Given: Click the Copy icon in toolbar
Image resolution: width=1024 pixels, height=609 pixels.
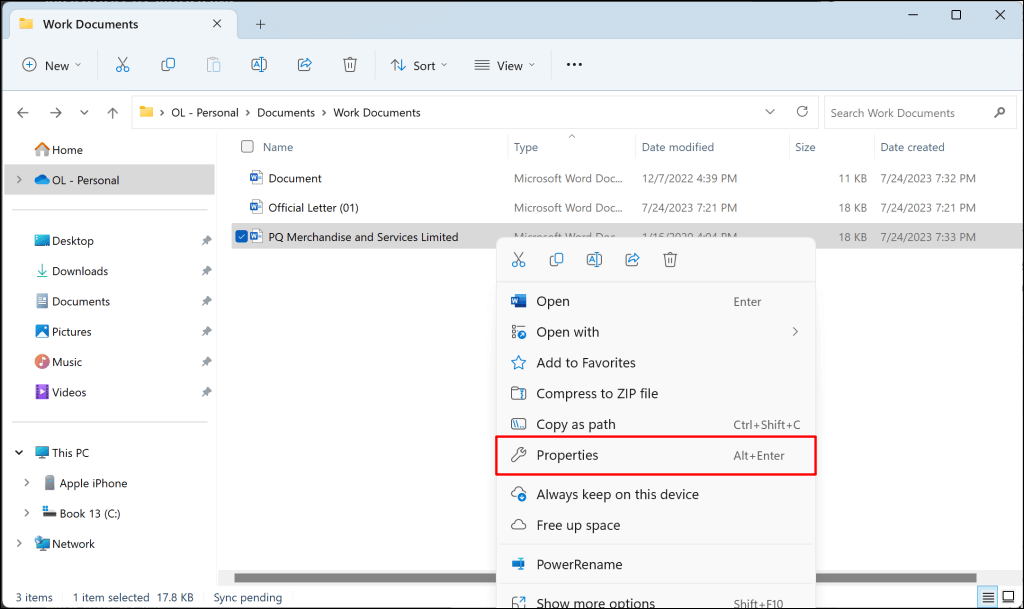Looking at the screenshot, I should click(x=168, y=65).
